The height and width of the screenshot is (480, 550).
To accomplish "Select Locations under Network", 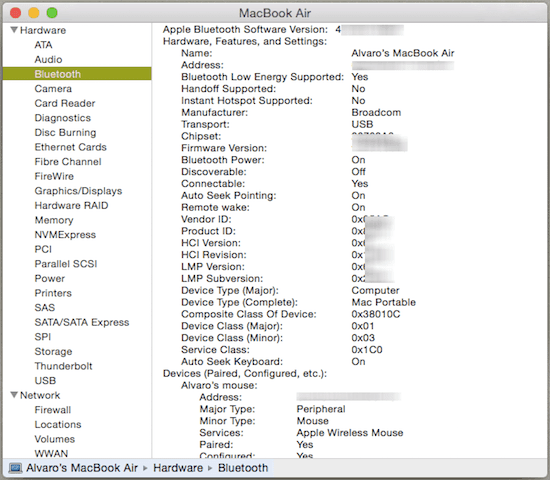I will (x=58, y=424).
